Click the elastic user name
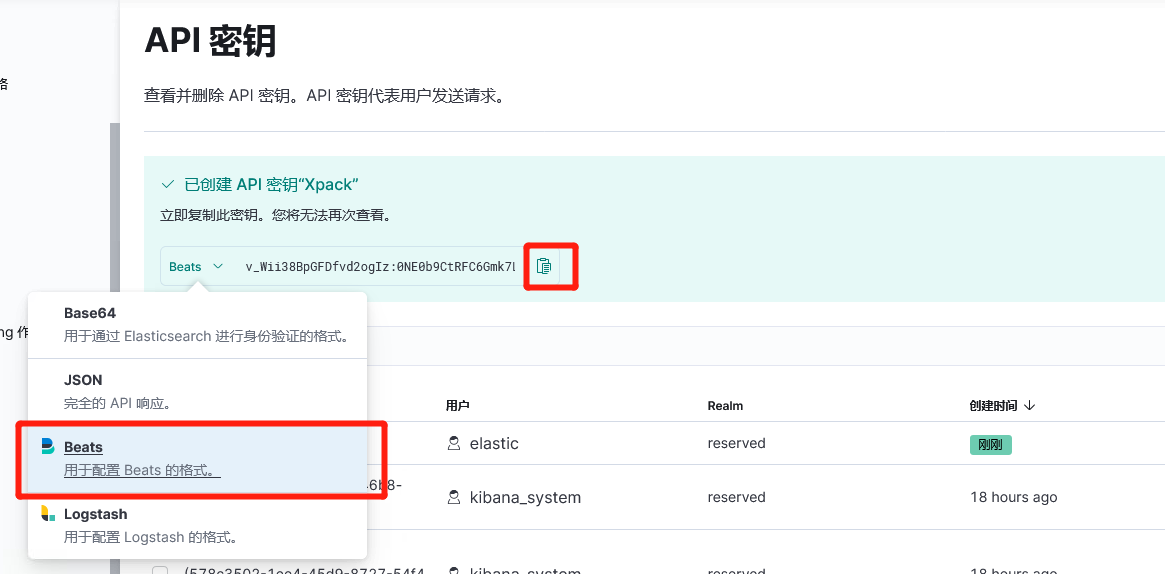Image resolution: width=1165 pixels, height=574 pixels. pyautogui.click(x=494, y=443)
